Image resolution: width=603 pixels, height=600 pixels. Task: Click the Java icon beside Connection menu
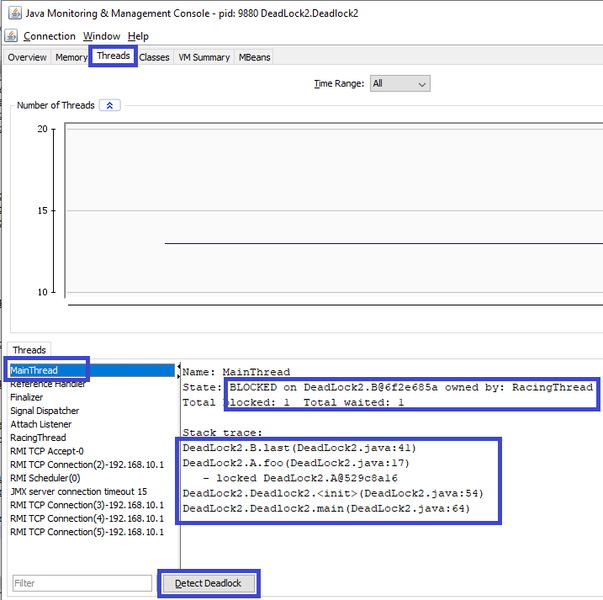[11, 36]
